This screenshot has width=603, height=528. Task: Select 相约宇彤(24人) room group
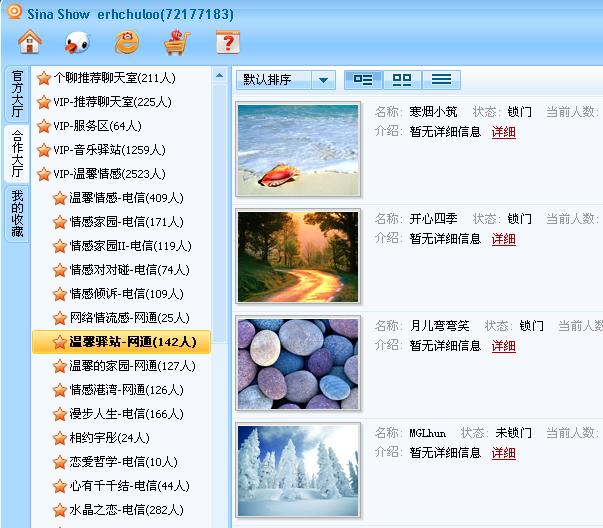tap(109, 438)
